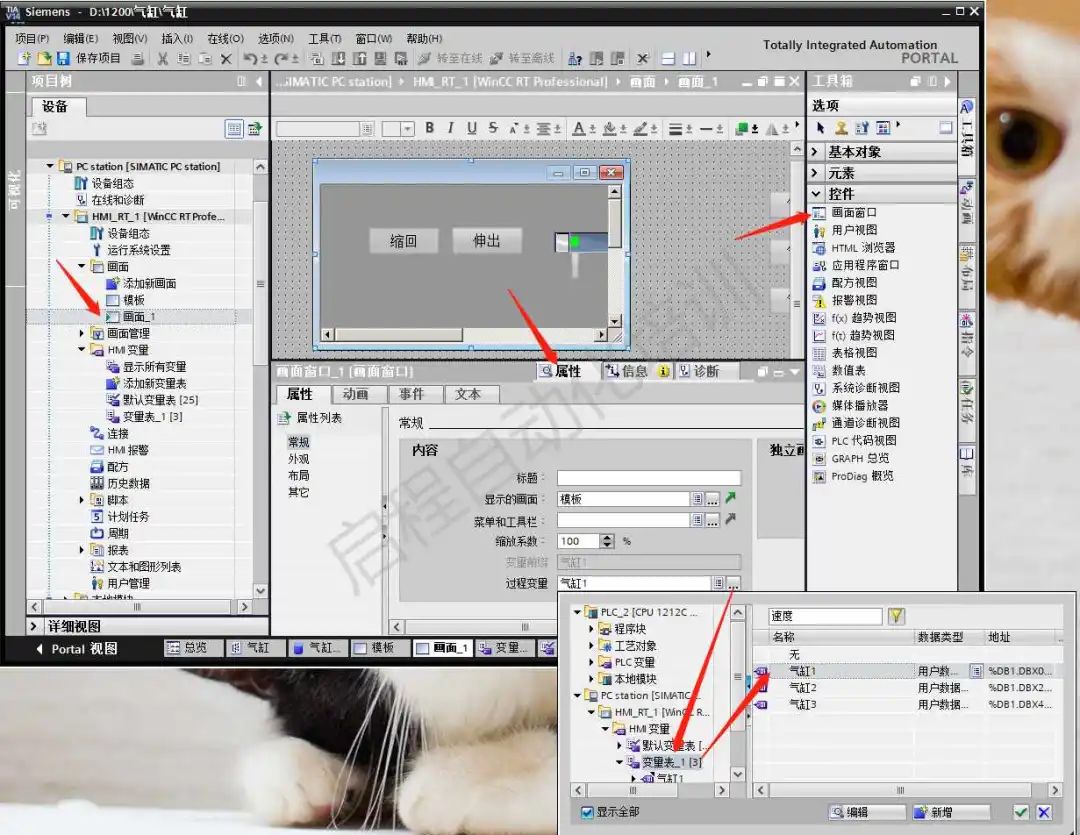Click the font color A icon

point(579,127)
